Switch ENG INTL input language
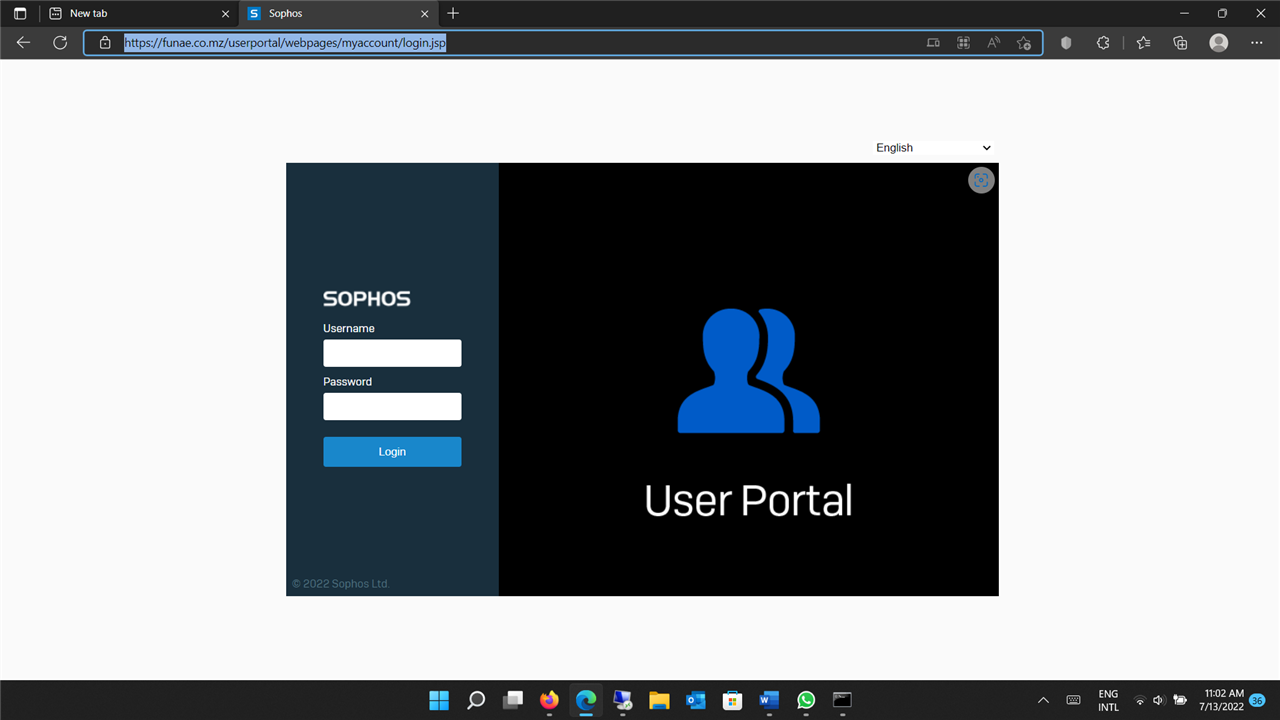The width and height of the screenshot is (1280, 720). point(1108,700)
